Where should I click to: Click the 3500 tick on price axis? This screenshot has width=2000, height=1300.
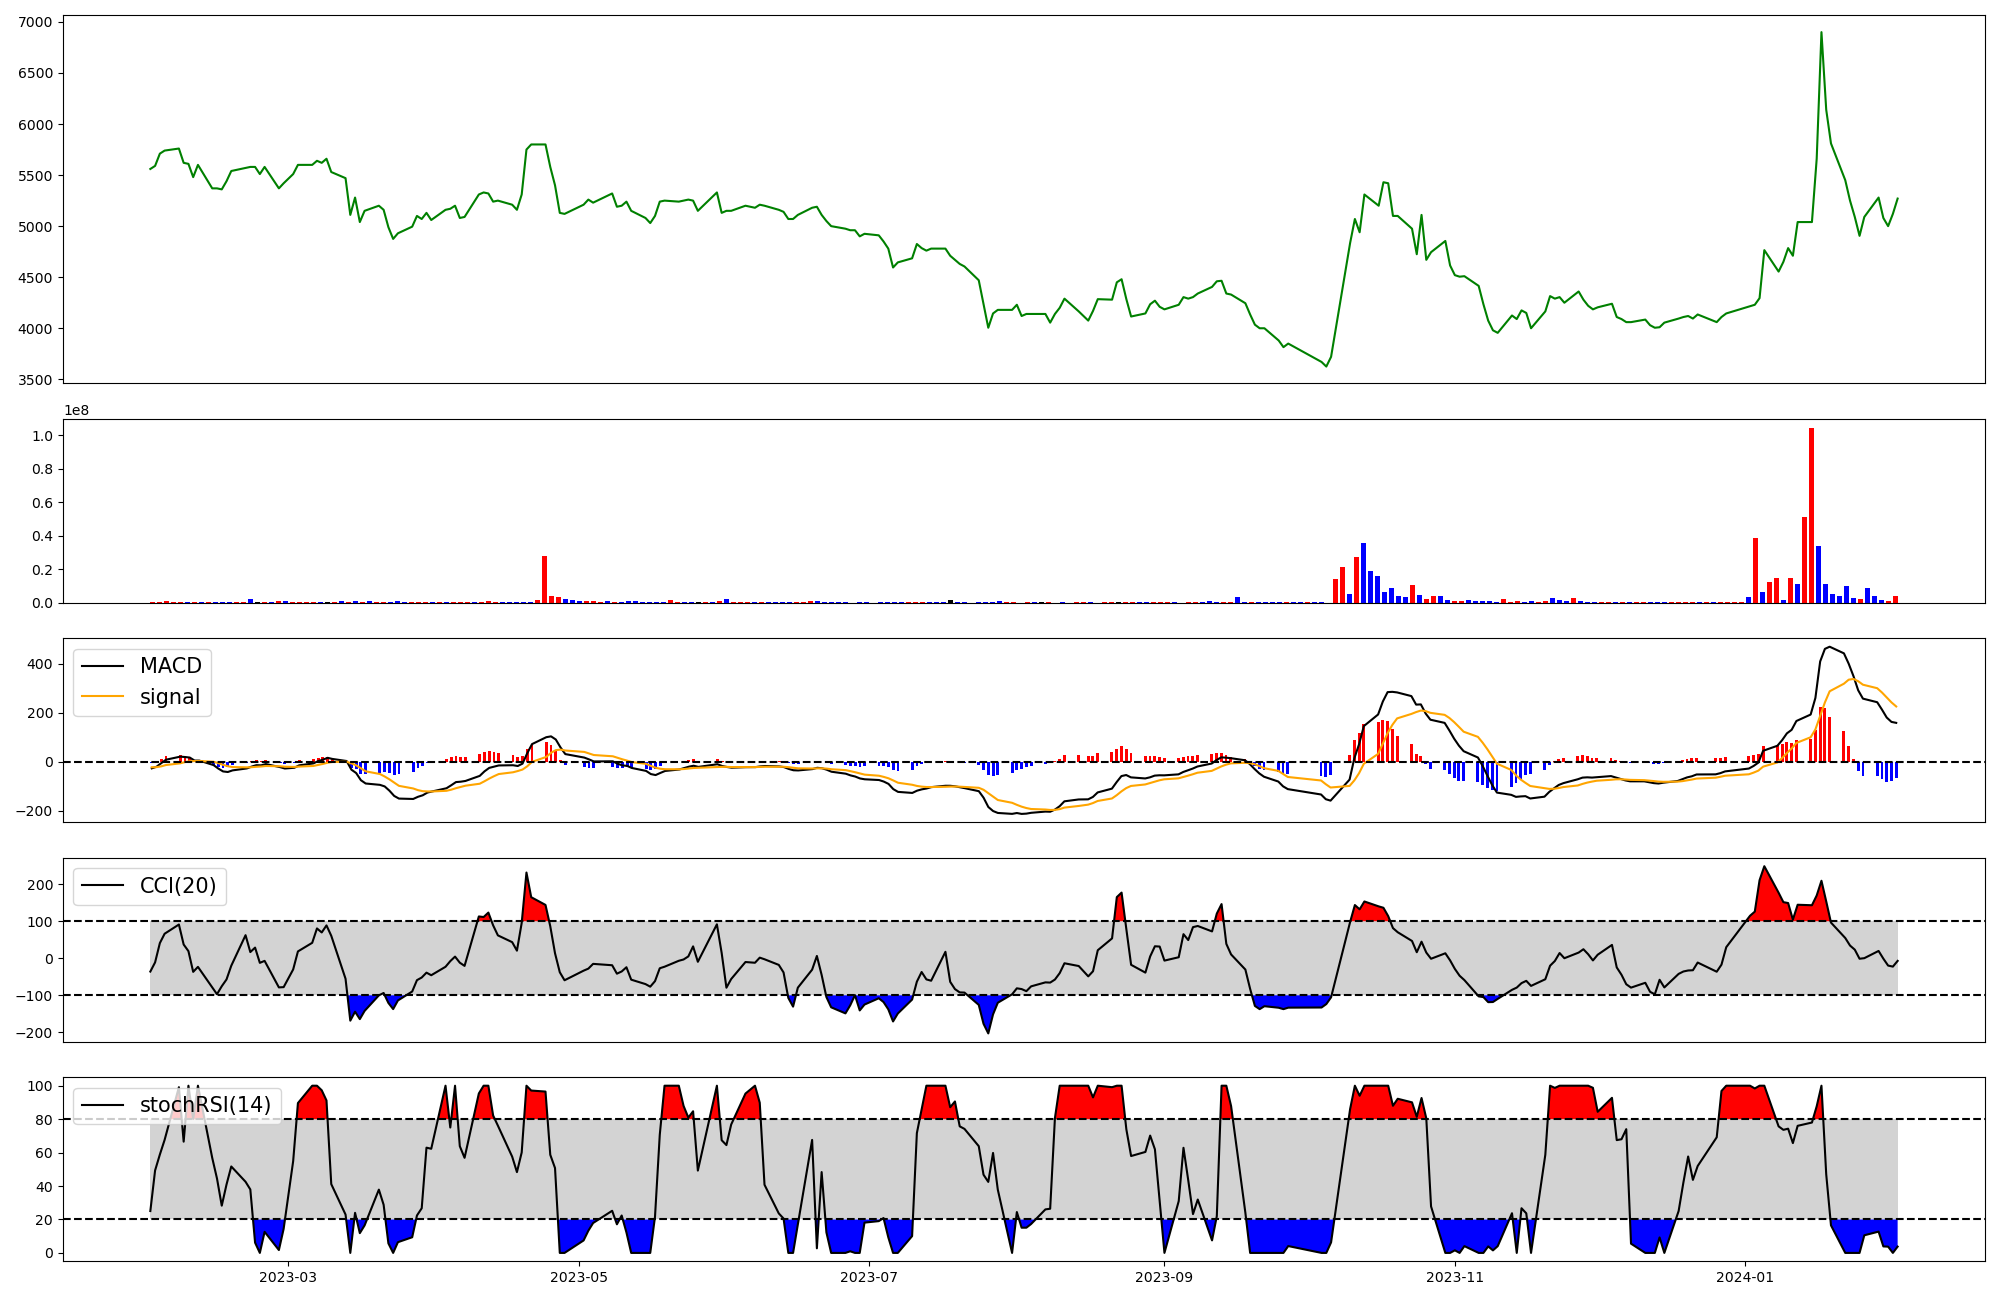point(35,380)
